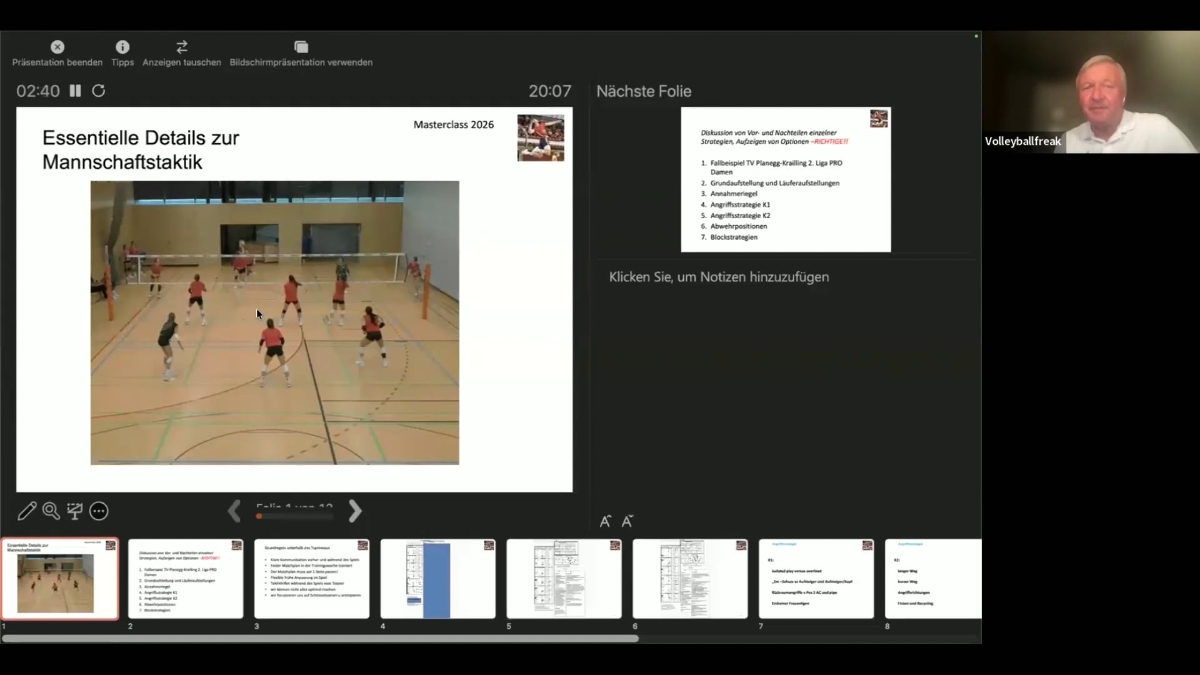Increase the notes font size
This screenshot has height=675, width=1200.
click(x=605, y=521)
